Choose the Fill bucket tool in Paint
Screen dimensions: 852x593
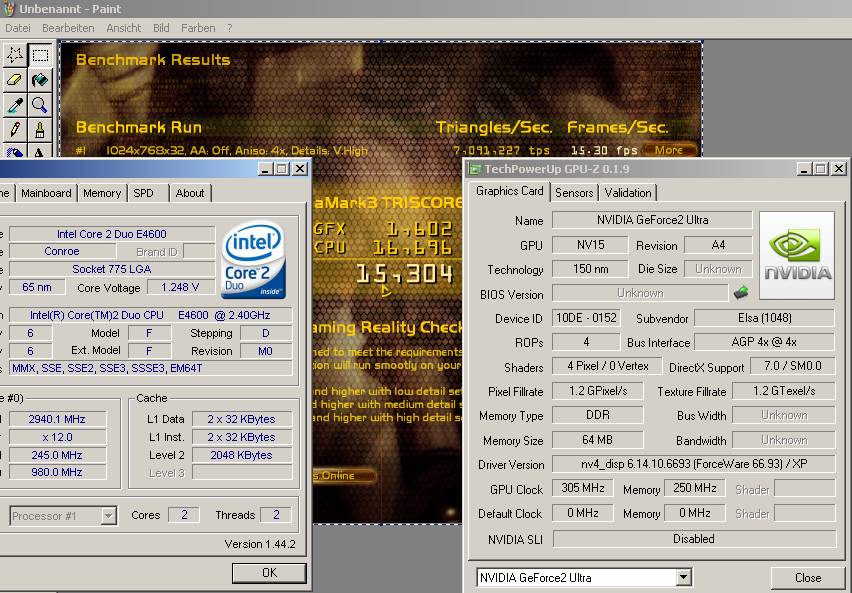[40, 80]
